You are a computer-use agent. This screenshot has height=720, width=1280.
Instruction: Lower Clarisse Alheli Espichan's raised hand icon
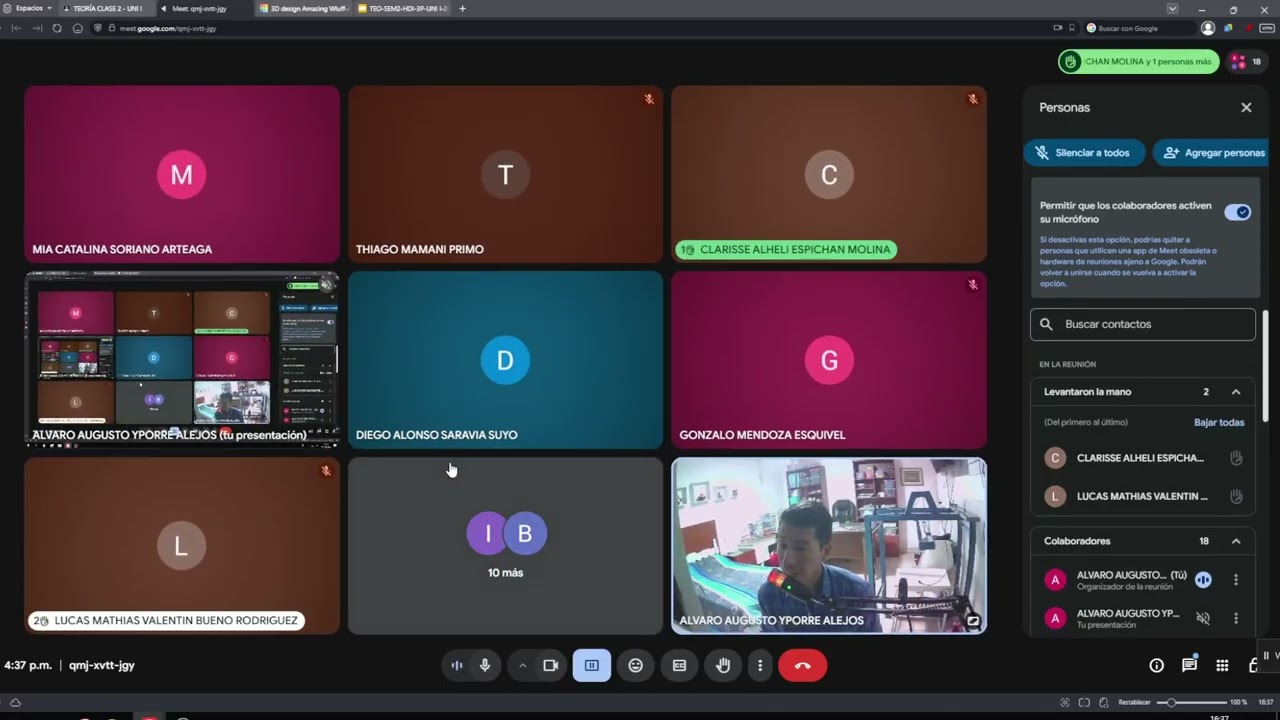1236,458
